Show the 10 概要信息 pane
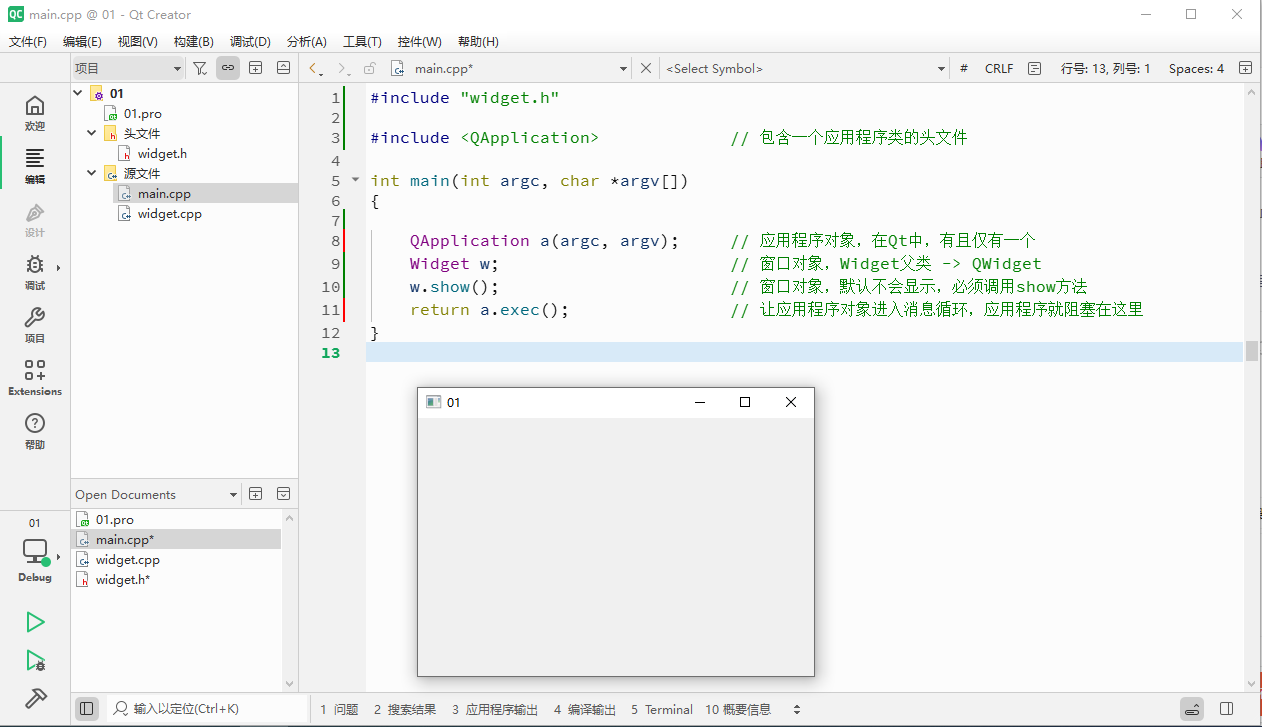This screenshot has height=727, width=1262. (x=738, y=709)
